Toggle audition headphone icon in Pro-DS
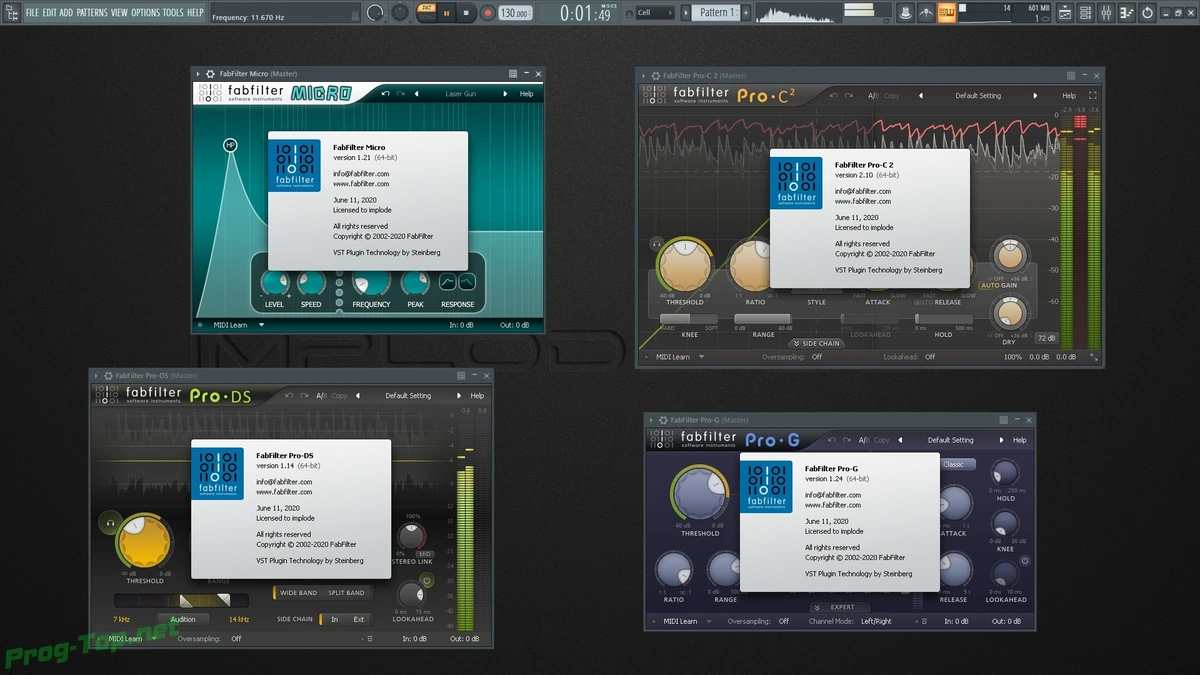 click(x=109, y=522)
